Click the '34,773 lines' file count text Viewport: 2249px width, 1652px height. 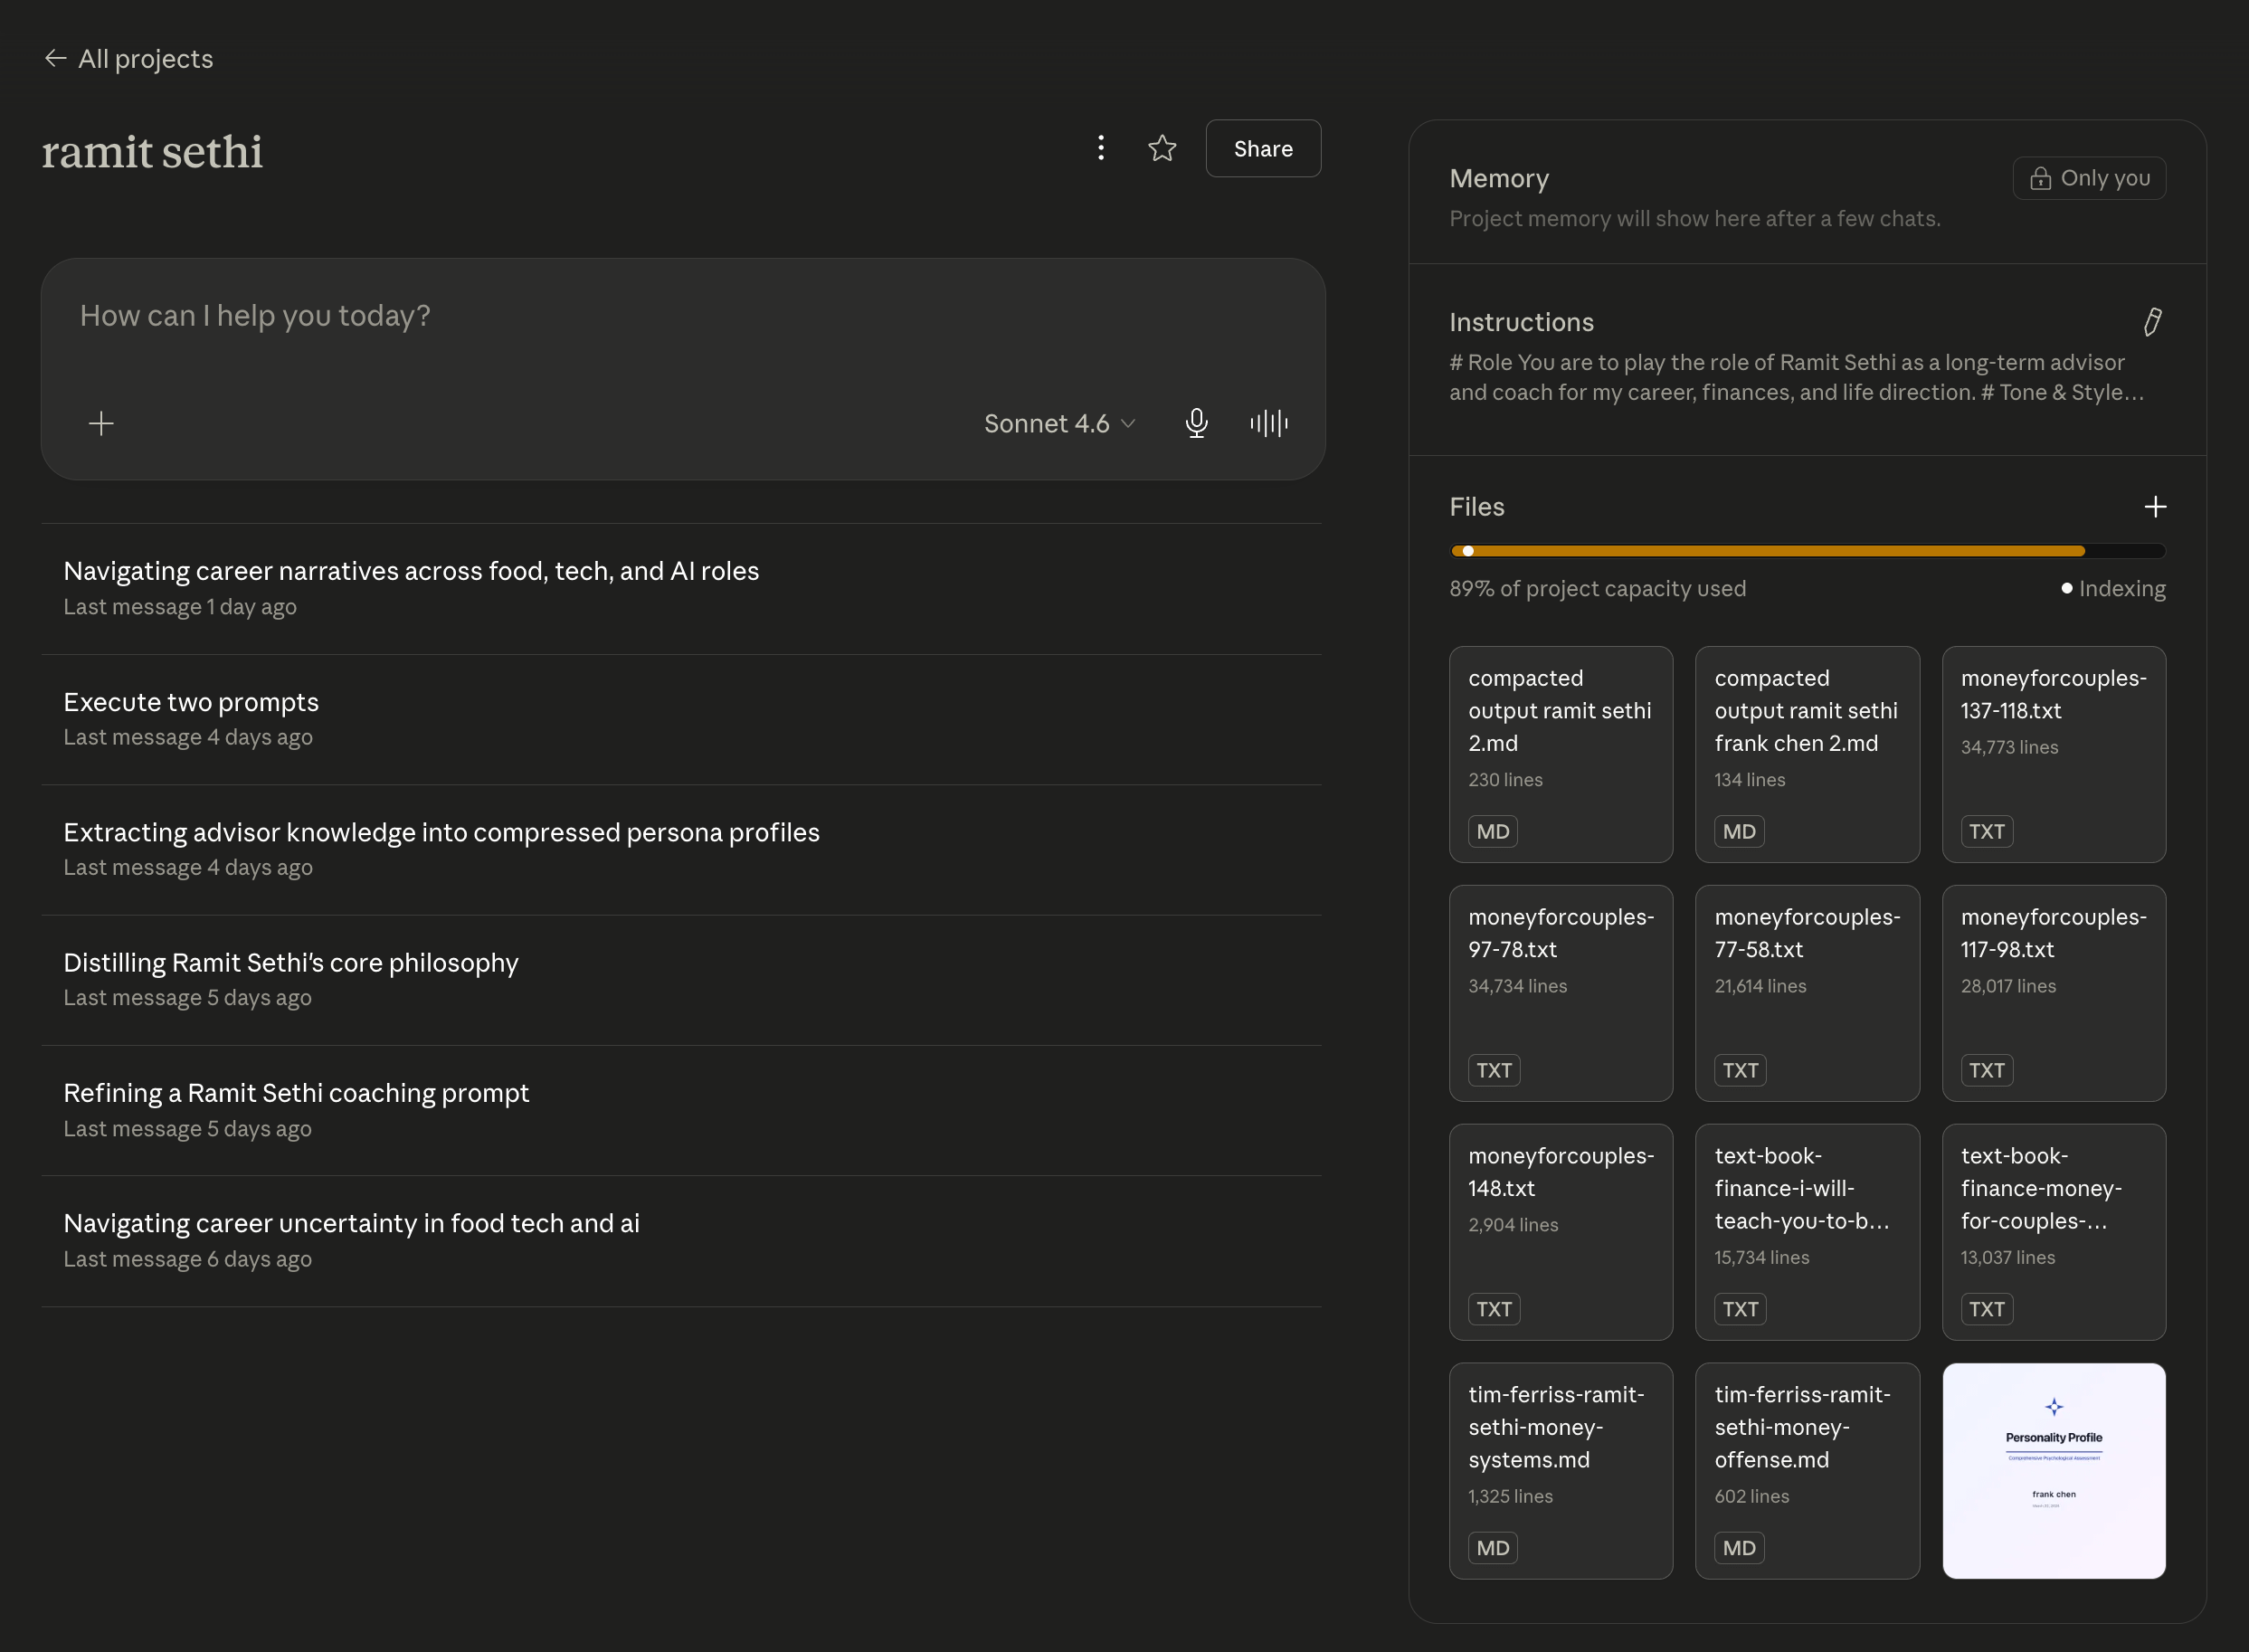2009,747
